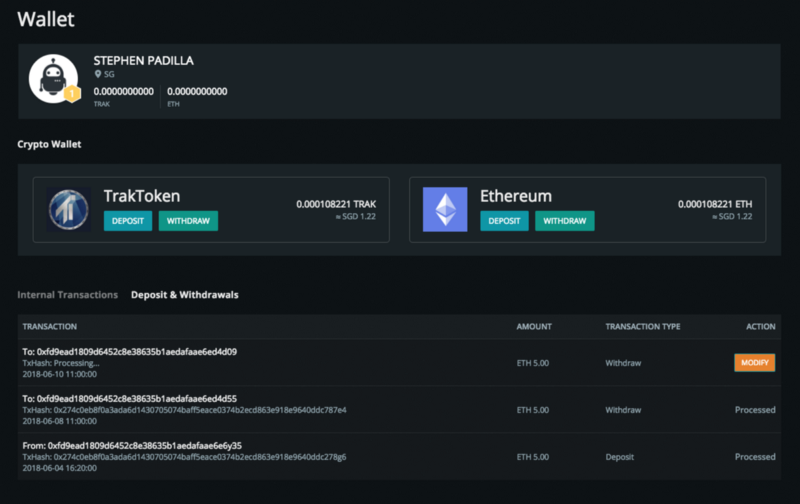The image size is (800, 504).
Task: Click address ending 6ed4d55
Action: [x=130, y=398]
